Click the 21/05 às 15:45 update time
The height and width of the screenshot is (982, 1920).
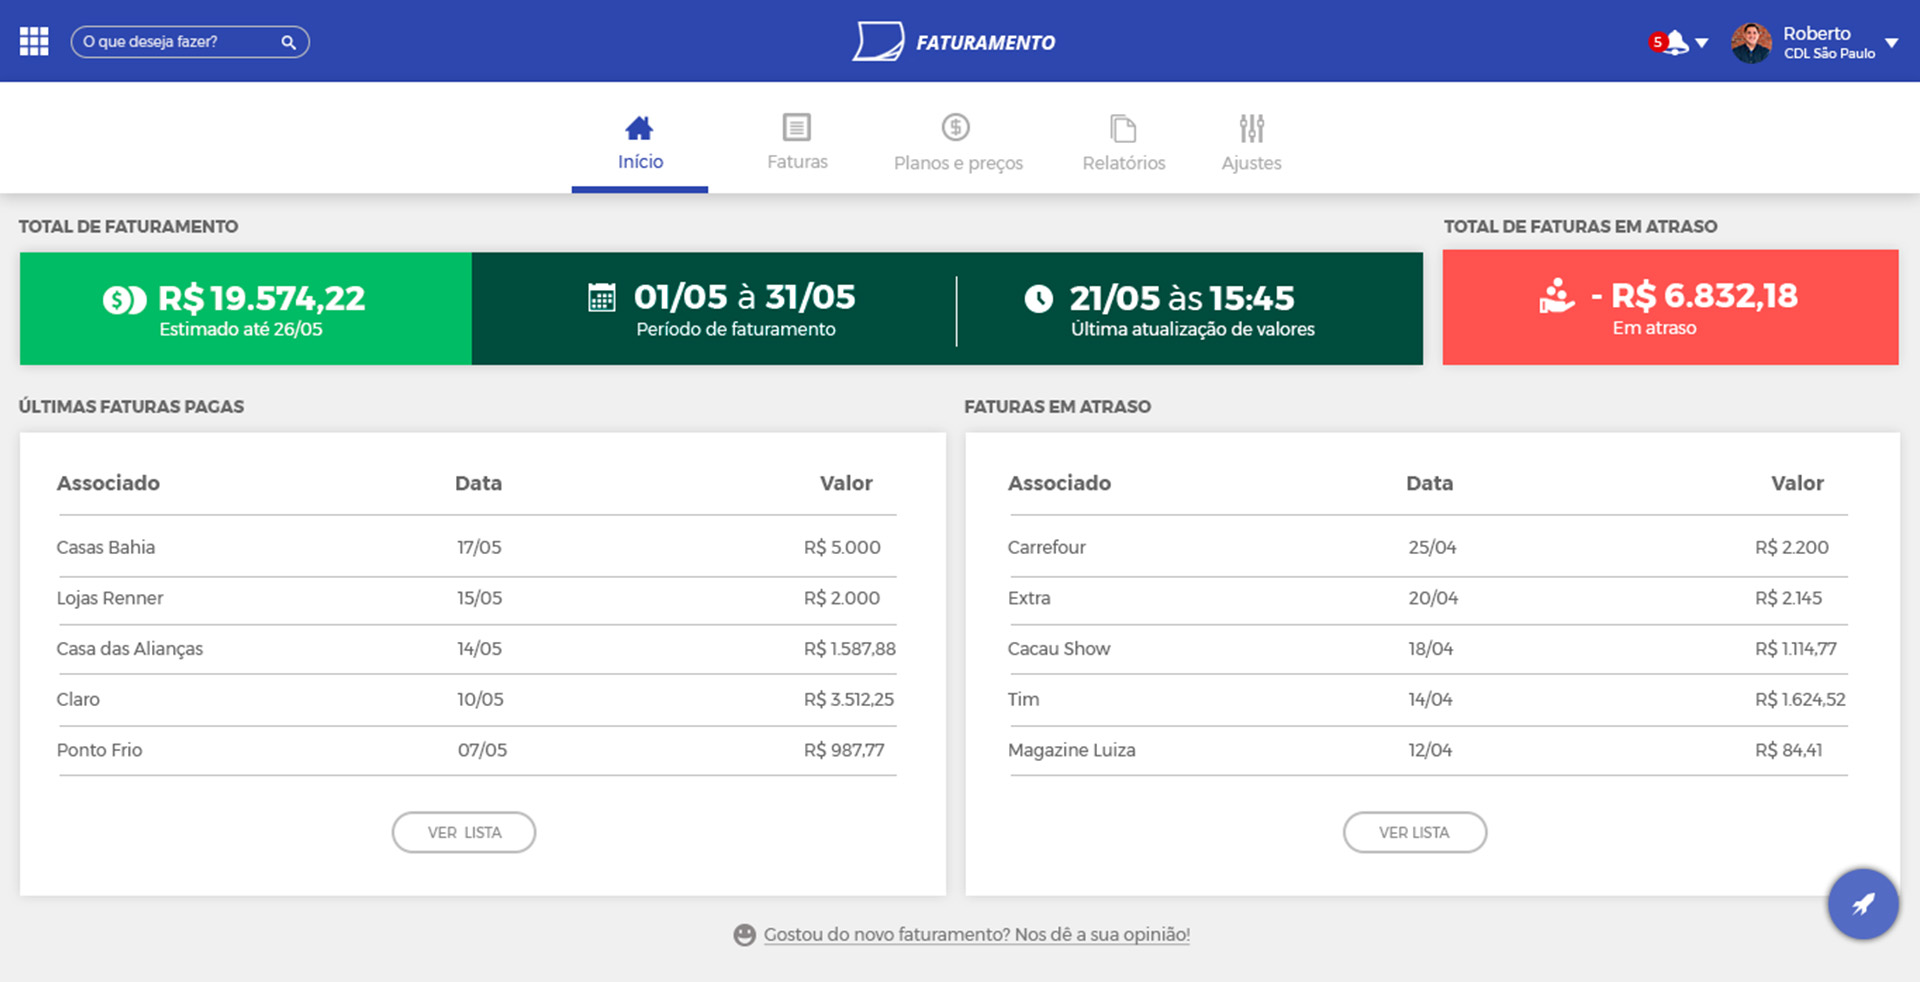1182,298
